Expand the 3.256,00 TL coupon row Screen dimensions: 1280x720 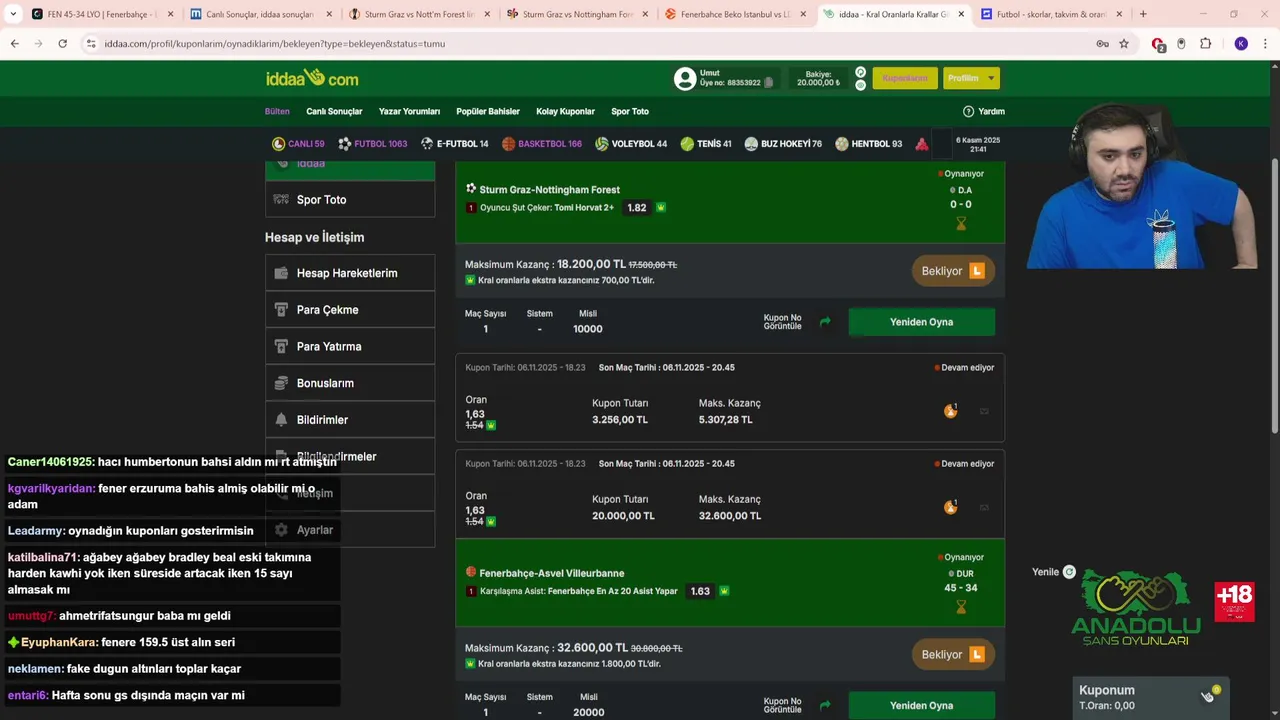click(x=730, y=398)
